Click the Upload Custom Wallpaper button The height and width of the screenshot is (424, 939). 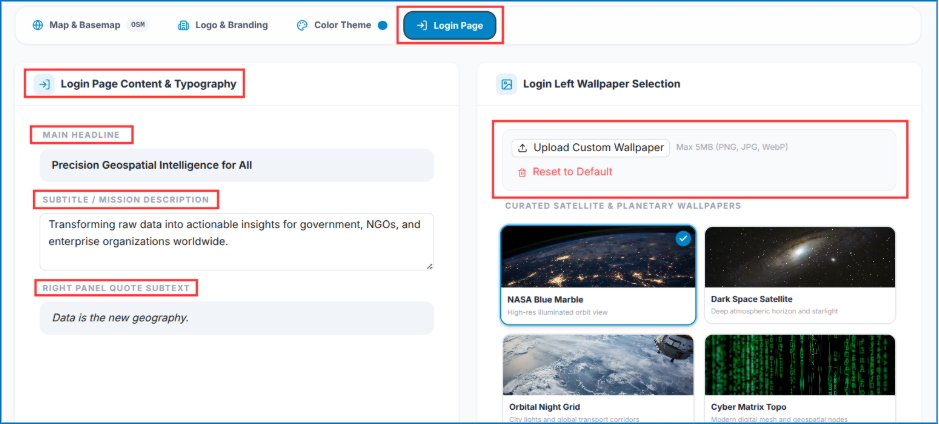(x=590, y=147)
